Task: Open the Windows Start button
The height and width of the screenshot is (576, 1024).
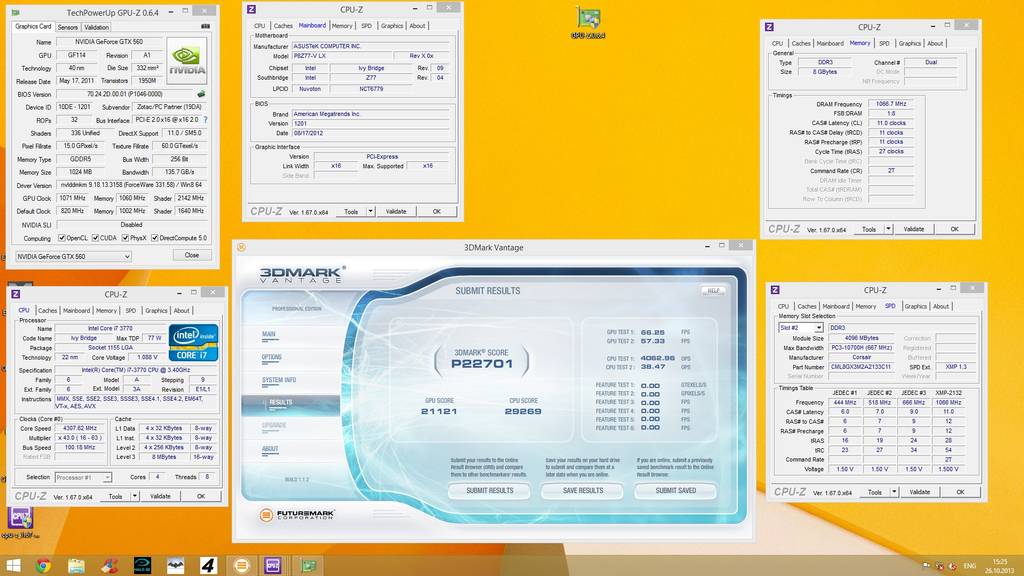Action: (12, 566)
